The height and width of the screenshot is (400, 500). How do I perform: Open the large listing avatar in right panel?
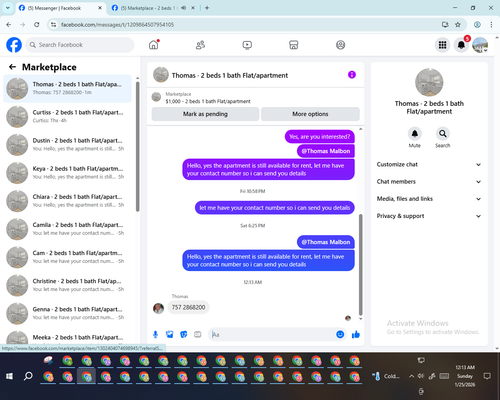tap(429, 83)
